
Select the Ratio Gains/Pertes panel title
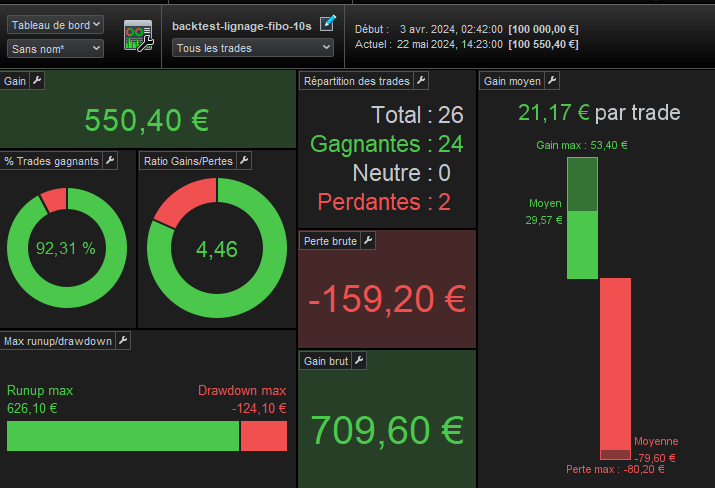[188, 161]
